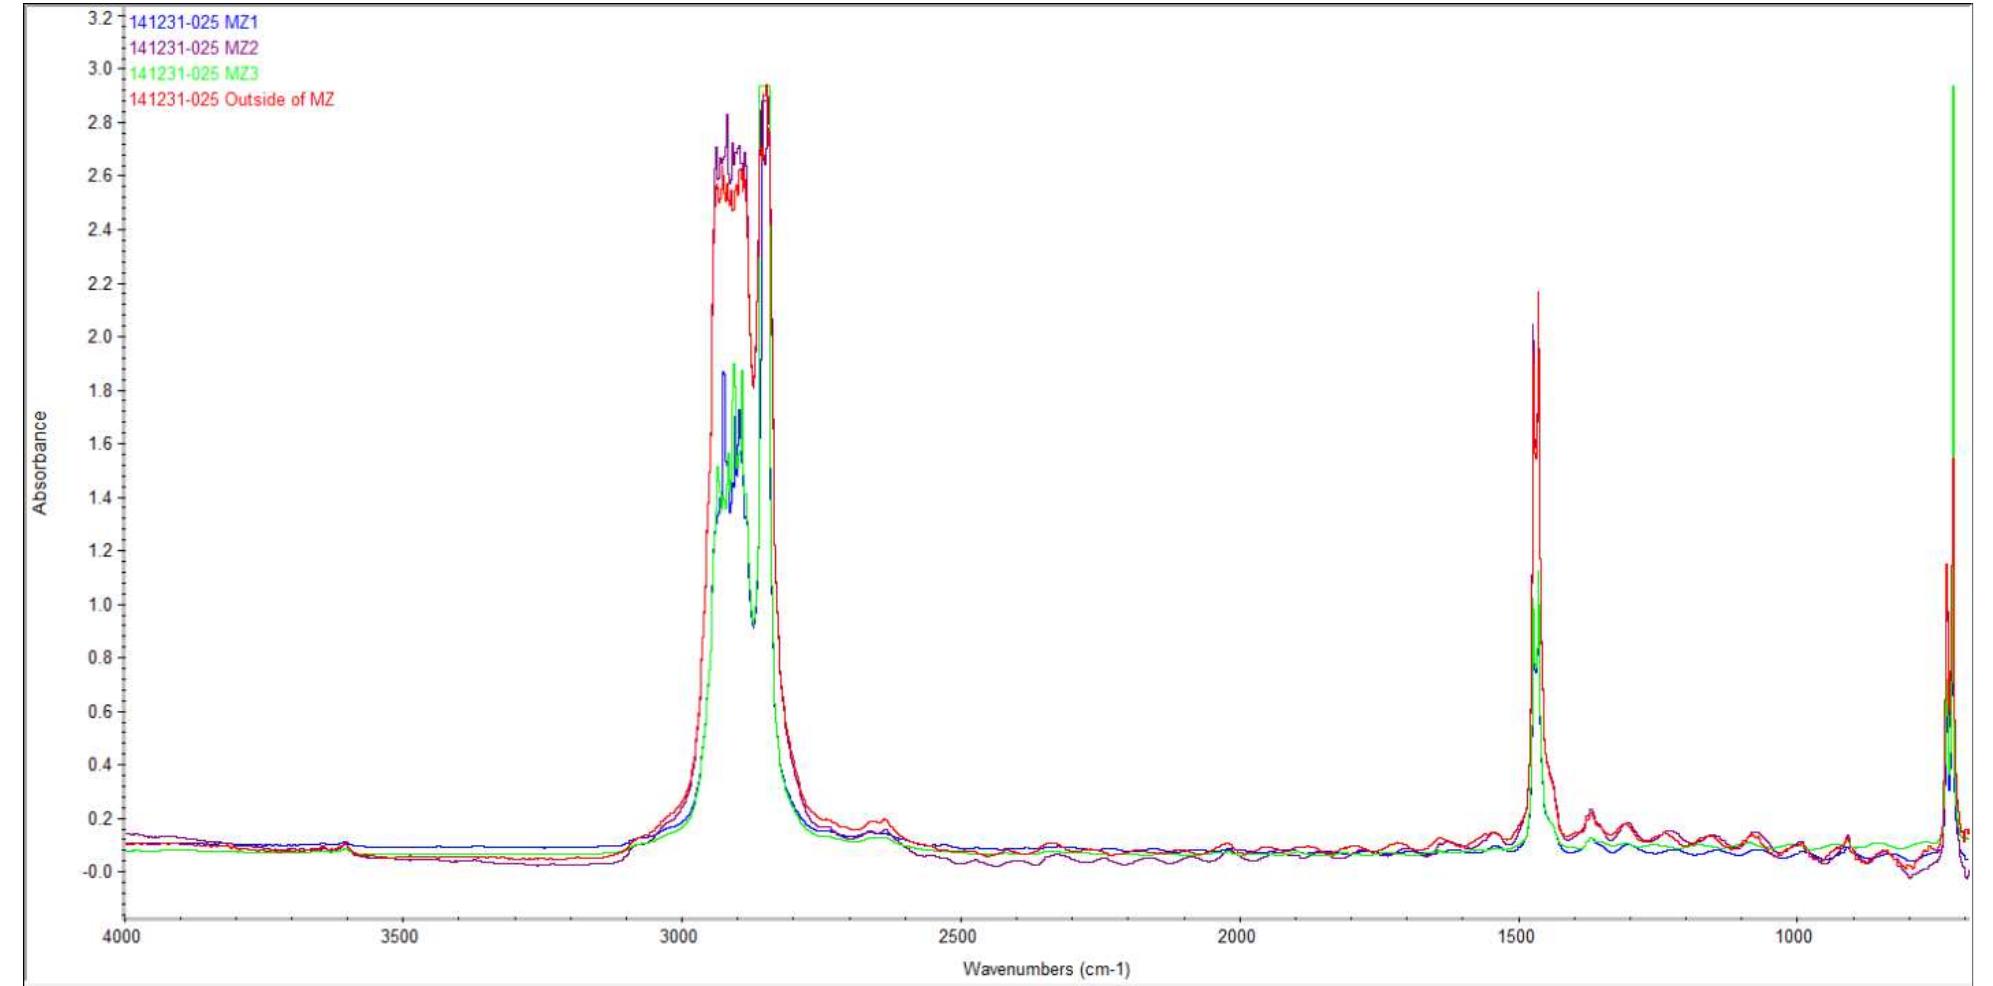Click the 1.8 absorbance tick label
This screenshot has width=1993, height=986.
coord(100,390)
